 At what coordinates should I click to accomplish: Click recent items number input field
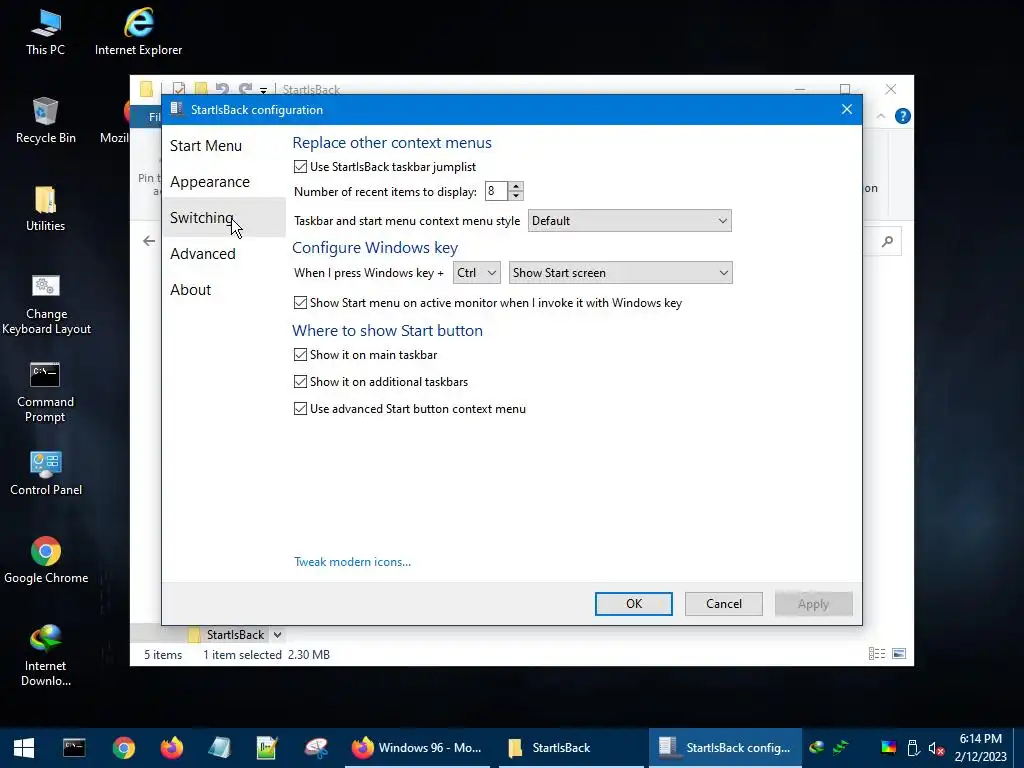[496, 191]
